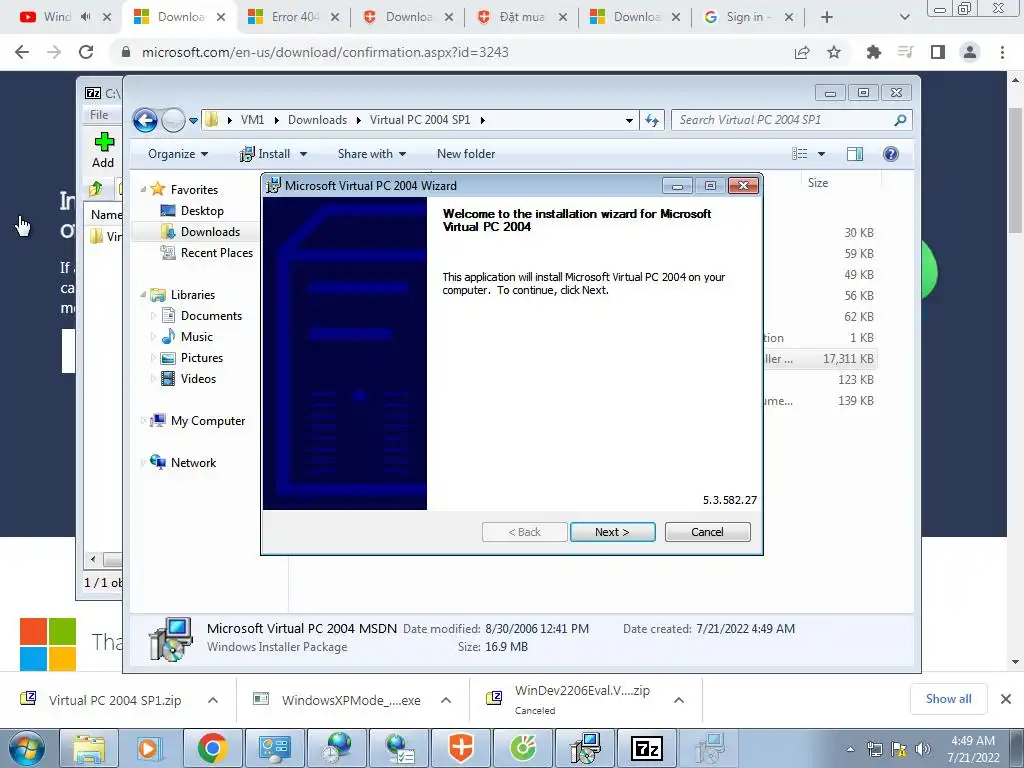Image resolution: width=1024 pixels, height=768 pixels.
Task: Click the Explorer forward navigation button
Action: (x=173, y=120)
